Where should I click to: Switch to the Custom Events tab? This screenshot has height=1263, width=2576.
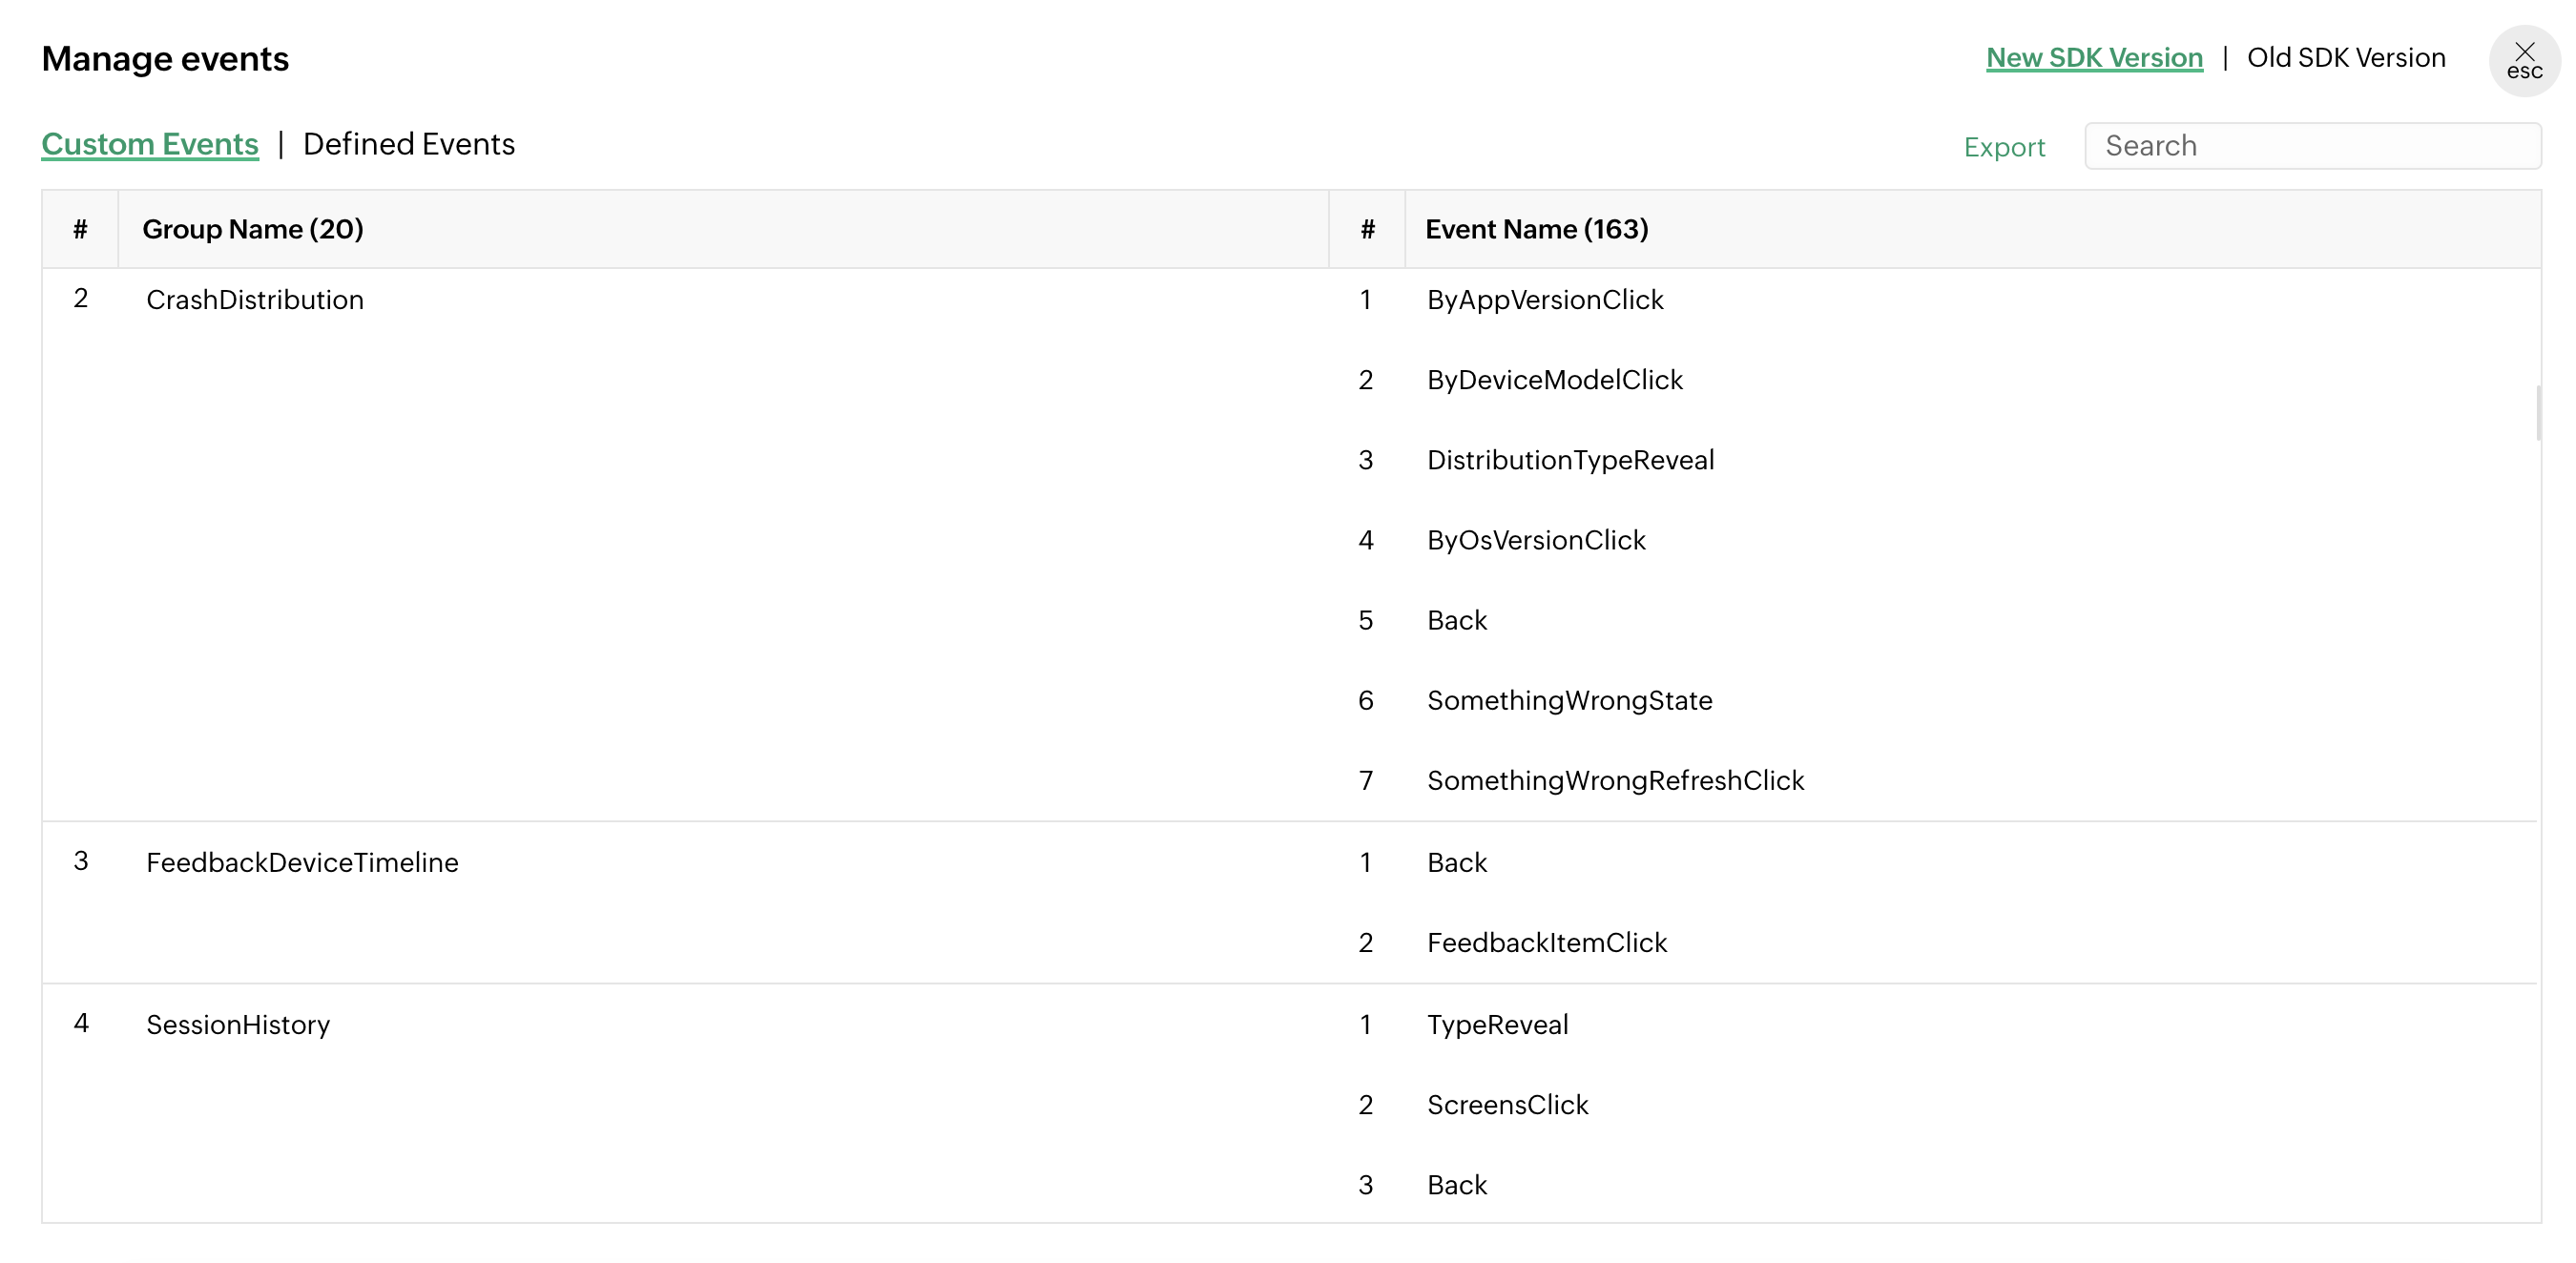[x=150, y=144]
